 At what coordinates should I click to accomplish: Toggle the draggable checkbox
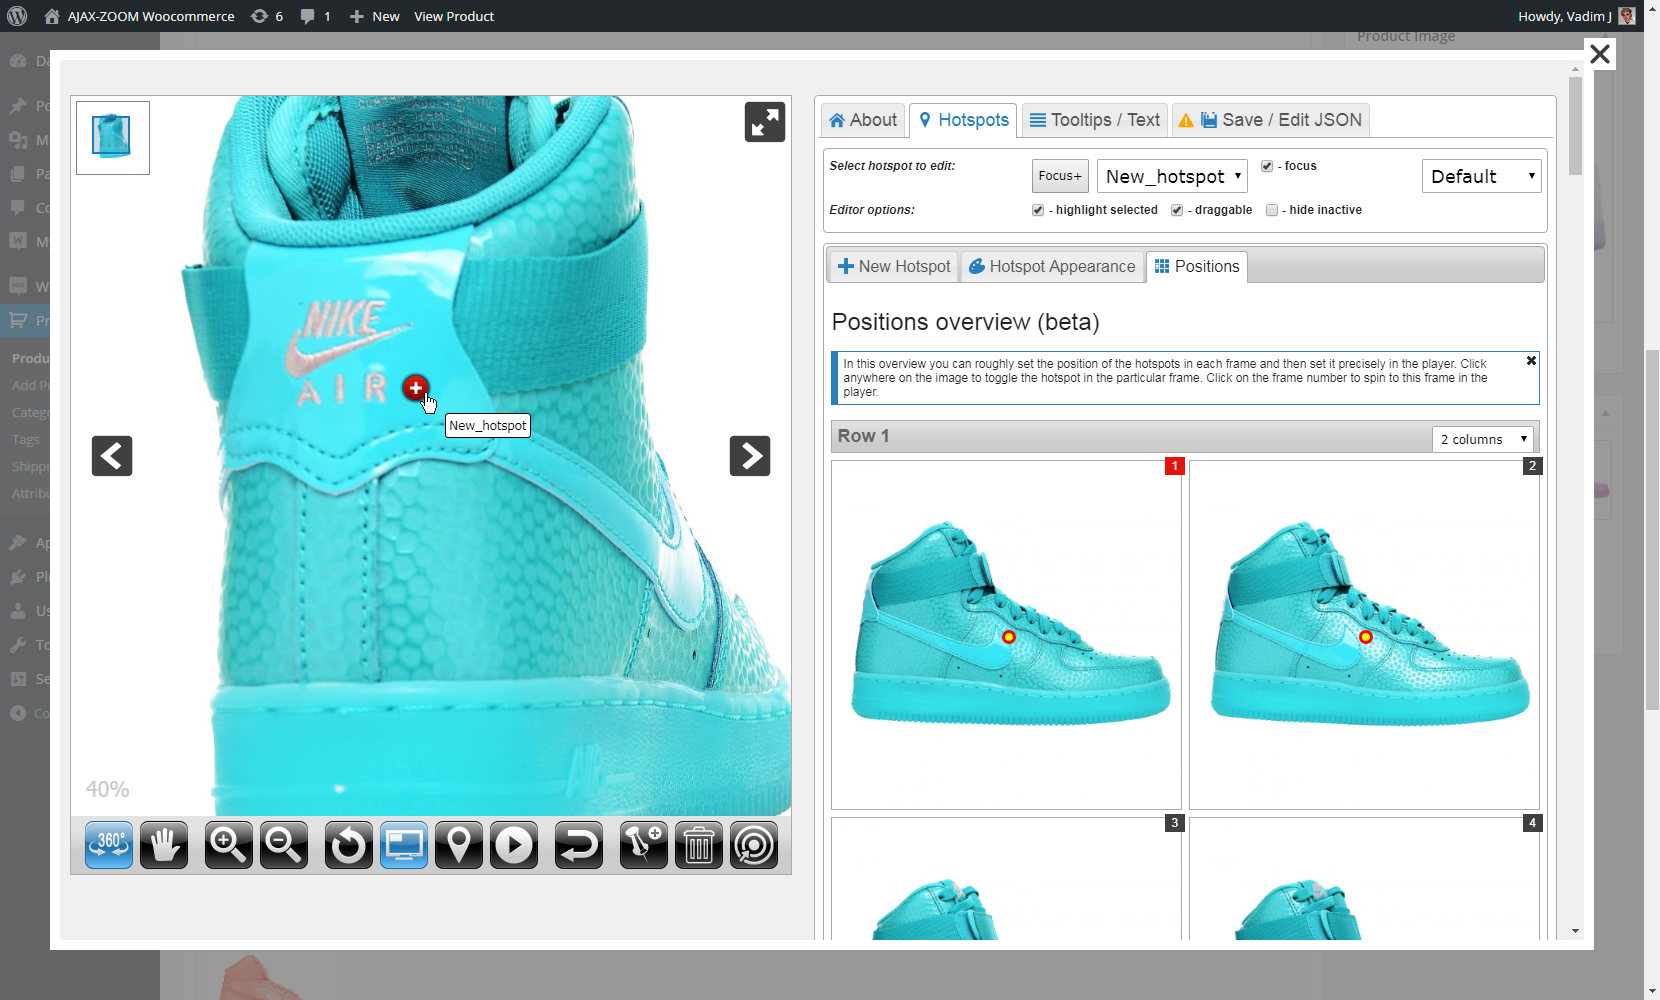pos(1177,210)
